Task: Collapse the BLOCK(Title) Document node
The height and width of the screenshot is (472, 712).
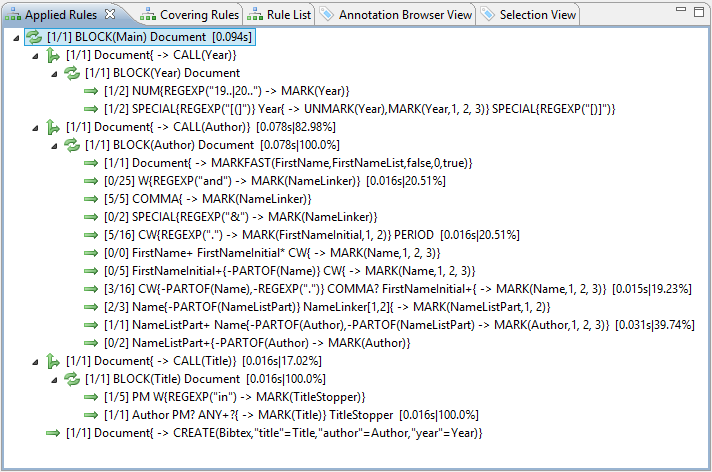Action: point(54,380)
